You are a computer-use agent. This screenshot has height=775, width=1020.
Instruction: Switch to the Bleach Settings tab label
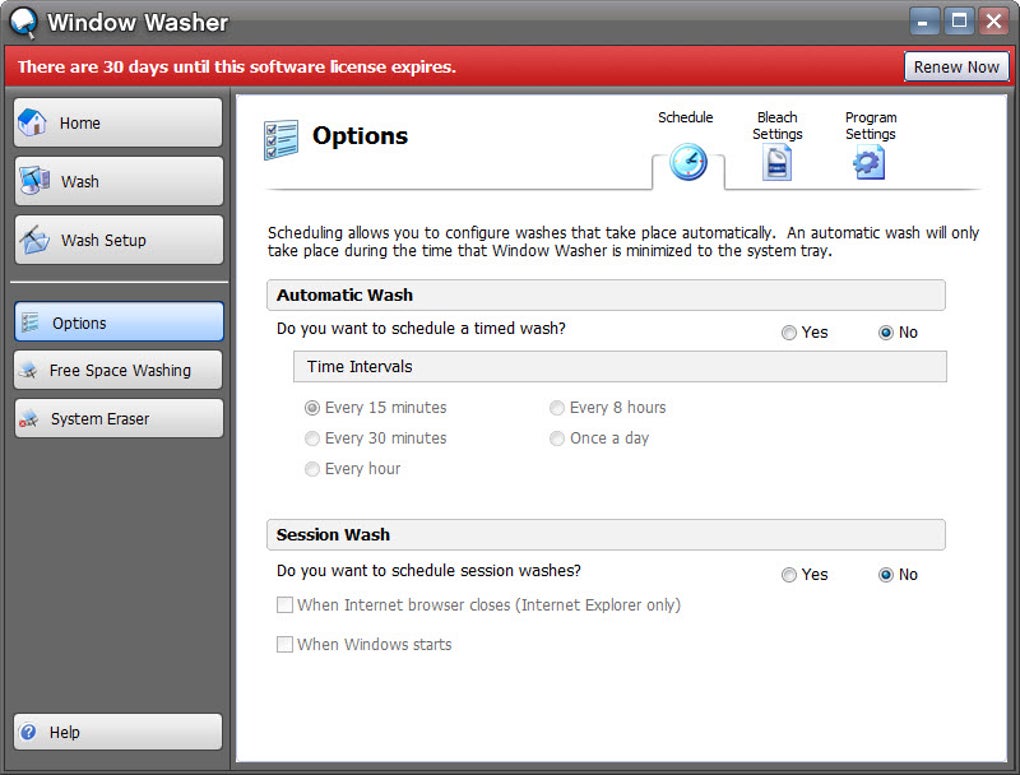777,126
